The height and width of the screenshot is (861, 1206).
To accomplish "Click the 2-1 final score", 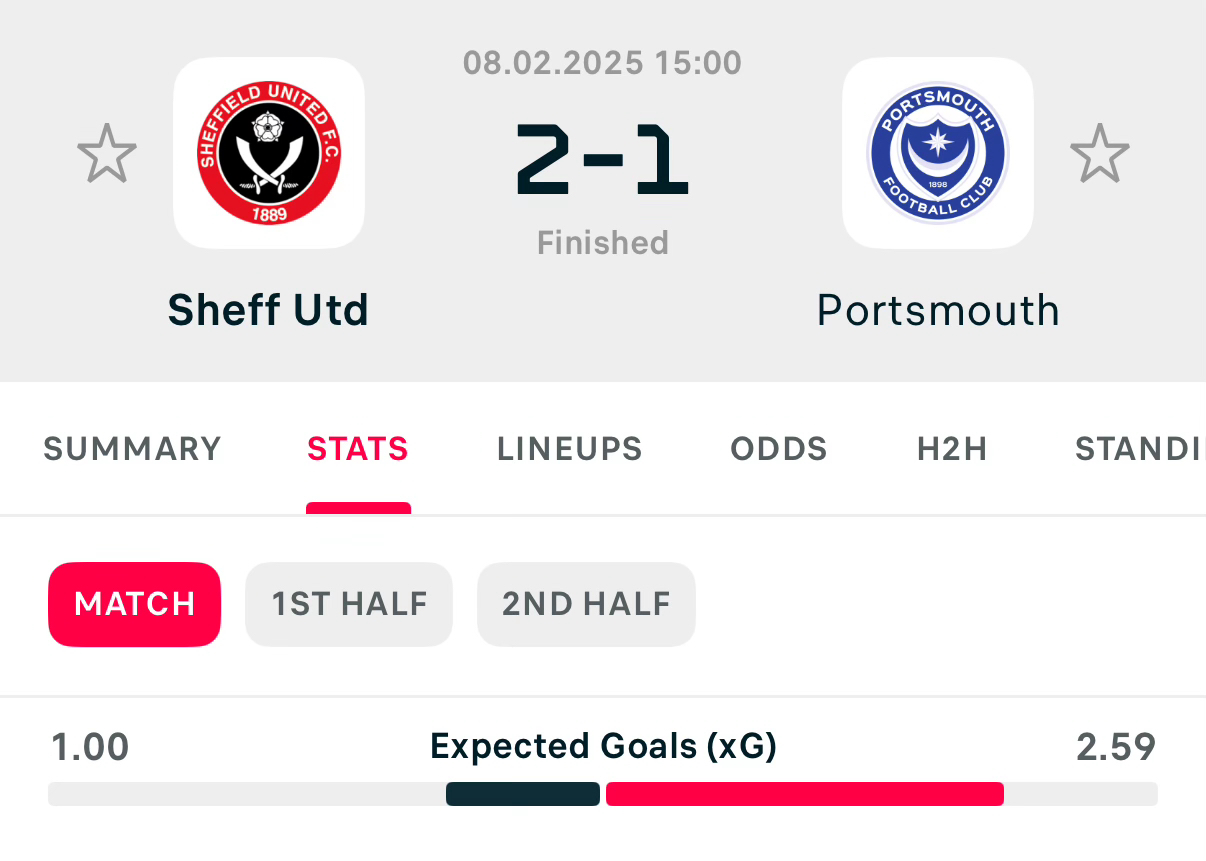I will click(602, 159).
